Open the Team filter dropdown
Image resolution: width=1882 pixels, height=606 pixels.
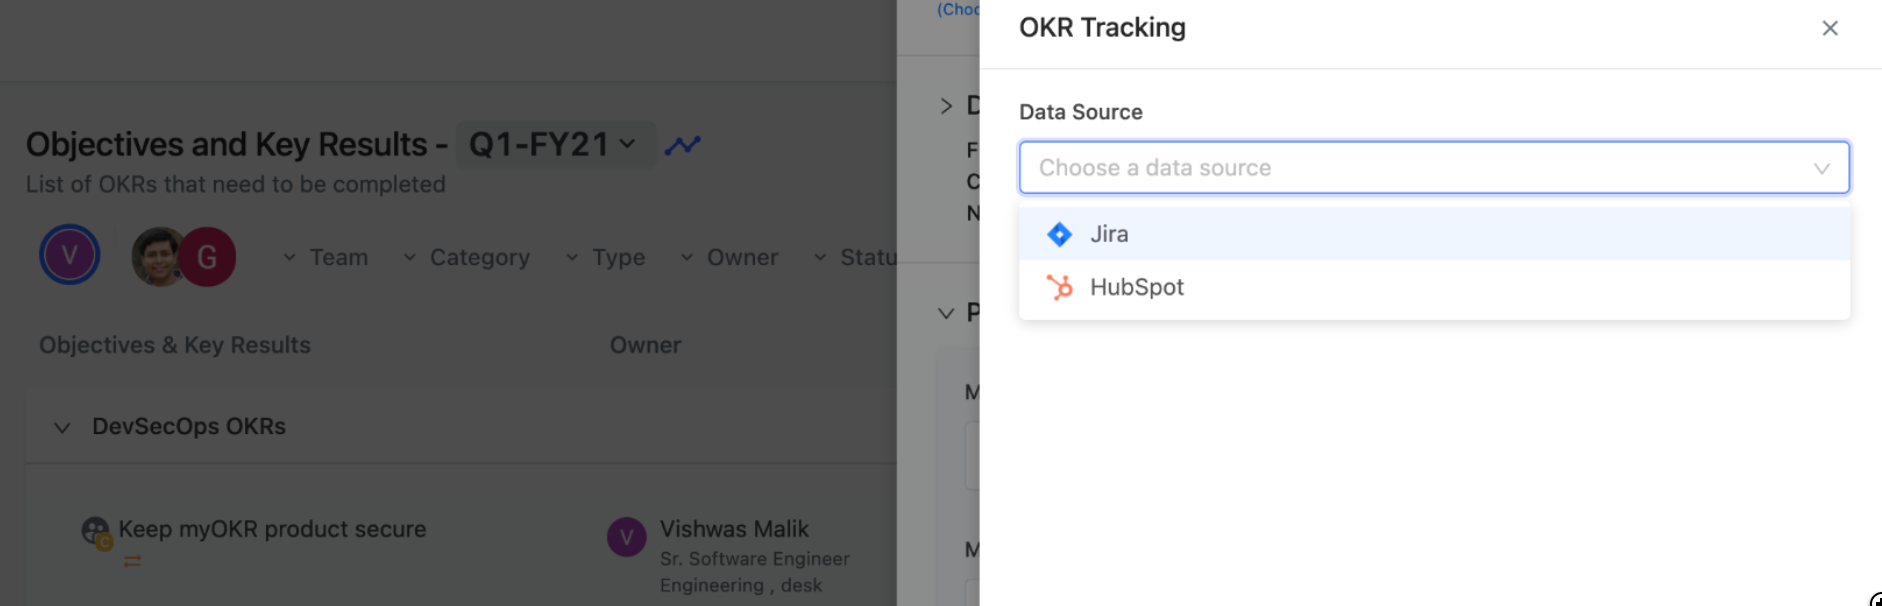pyautogui.click(x=326, y=257)
